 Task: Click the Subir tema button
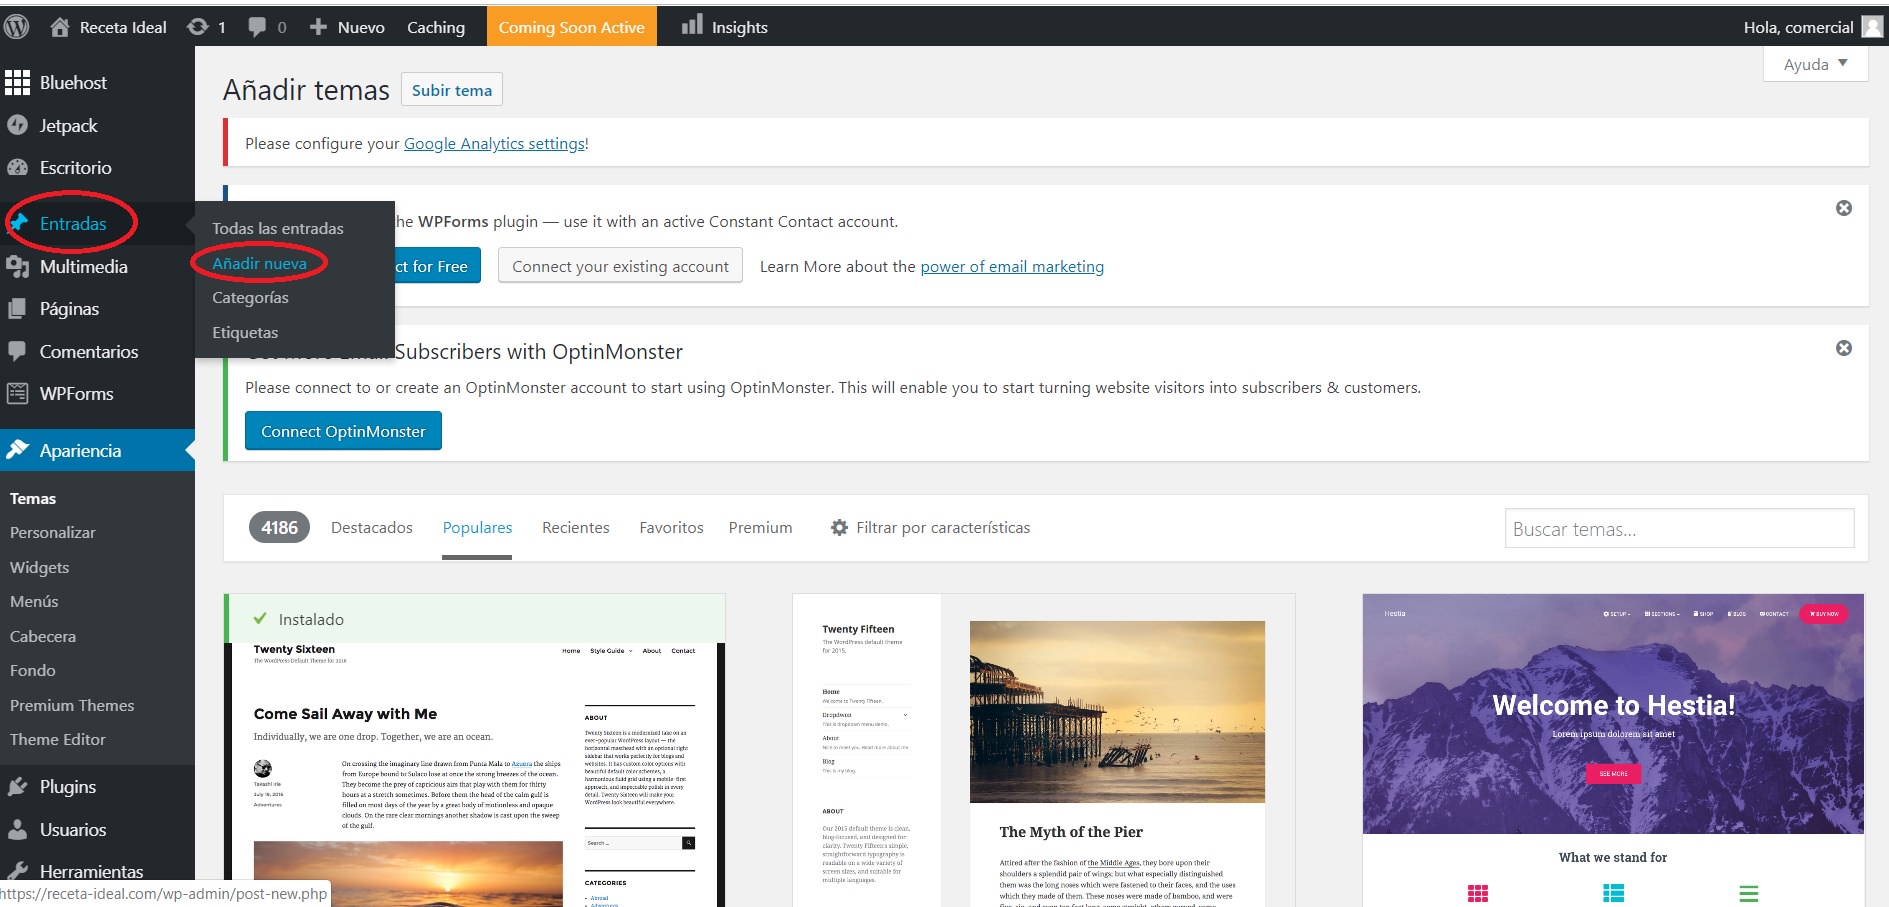click(x=451, y=90)
